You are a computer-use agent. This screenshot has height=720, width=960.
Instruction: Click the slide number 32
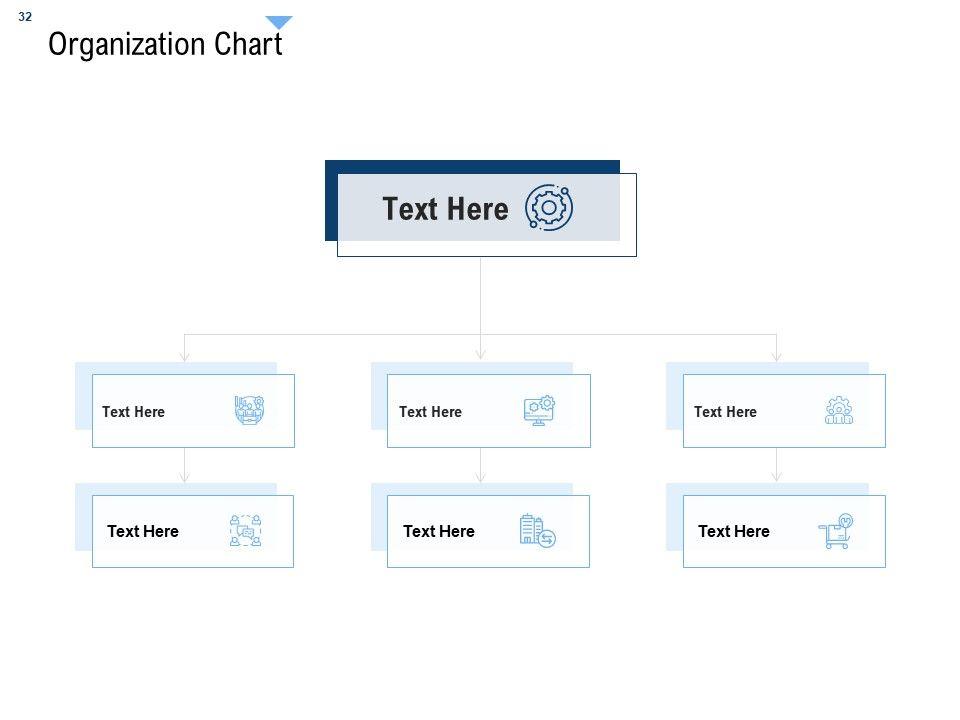[x=25, y=17]
